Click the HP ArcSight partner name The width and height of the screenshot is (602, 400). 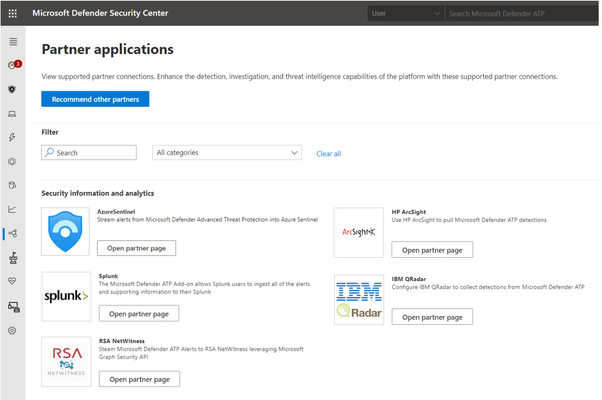click(408, 212)
